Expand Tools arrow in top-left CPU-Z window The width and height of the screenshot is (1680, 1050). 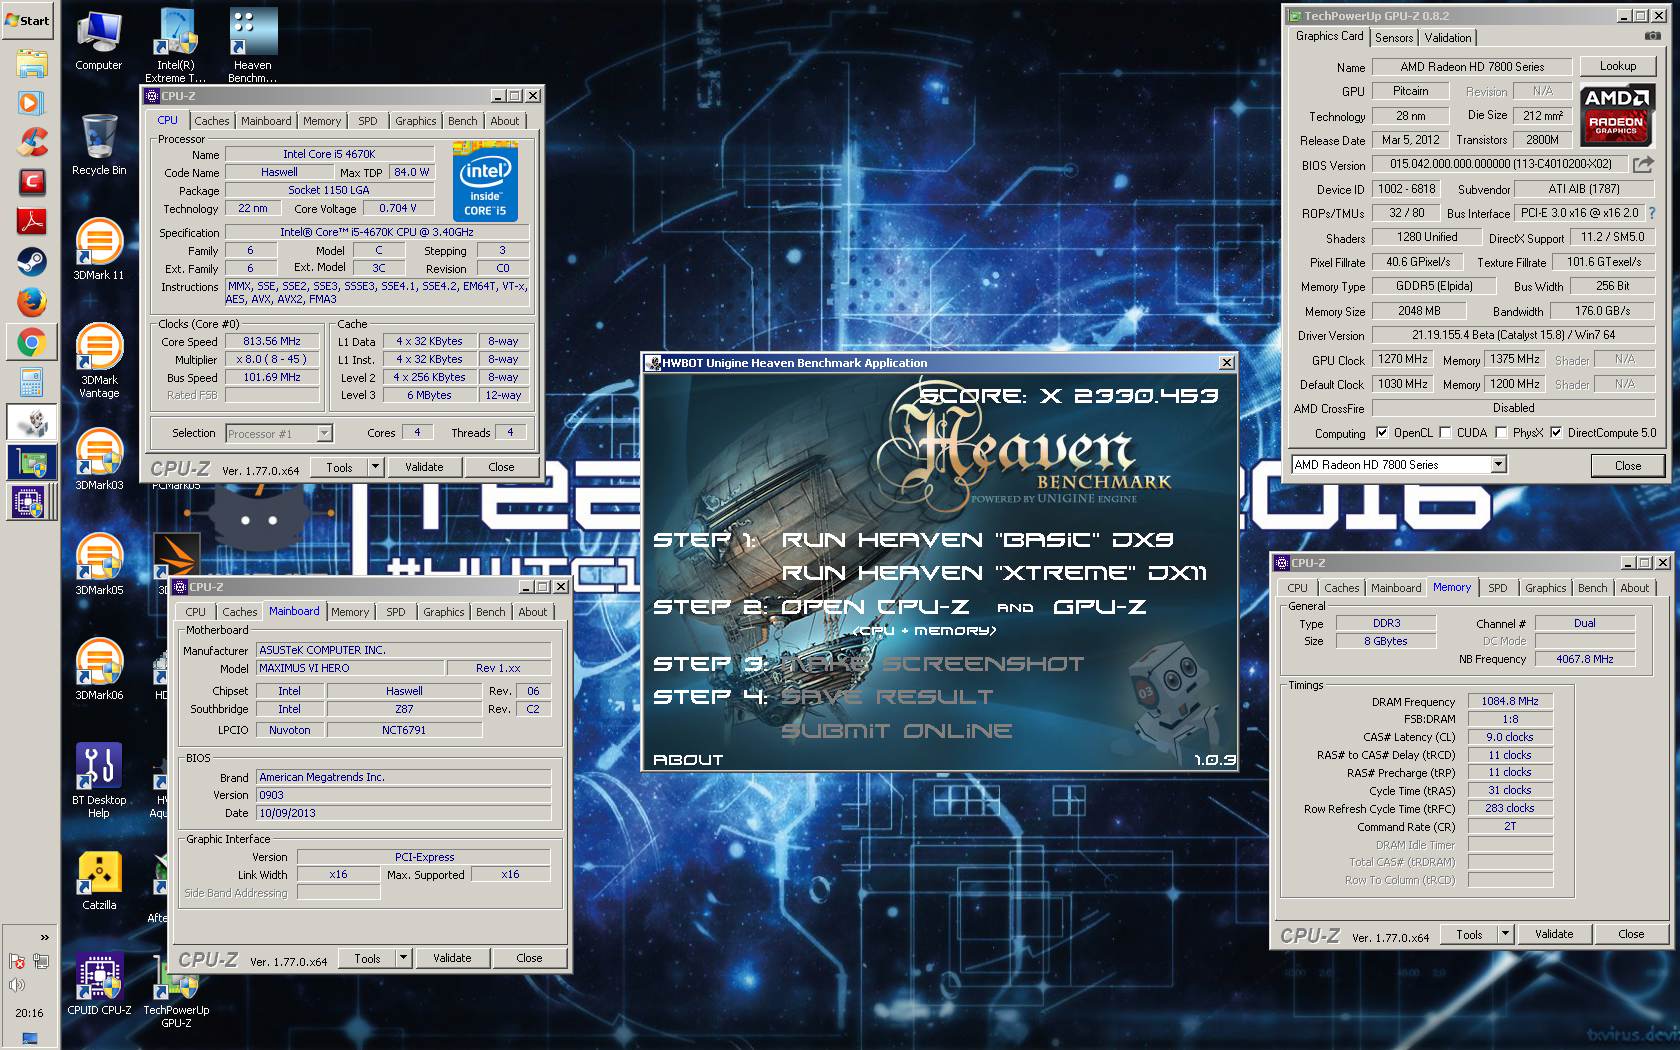click(375, 467)
